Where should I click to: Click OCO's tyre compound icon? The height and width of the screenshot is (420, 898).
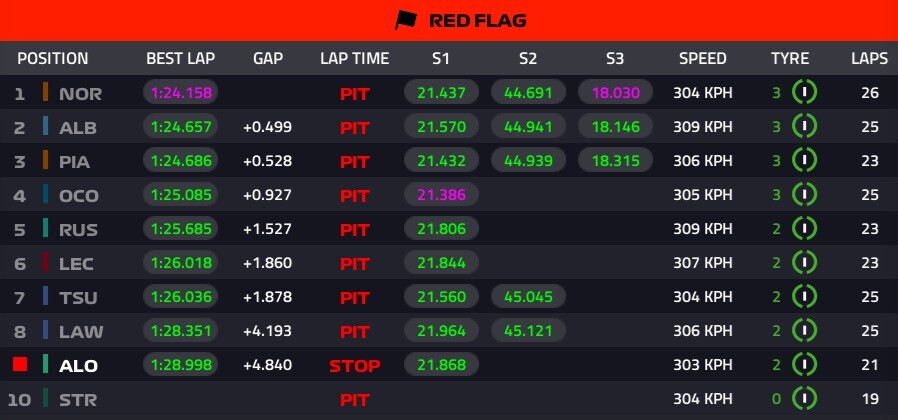[x=805, y=196]
